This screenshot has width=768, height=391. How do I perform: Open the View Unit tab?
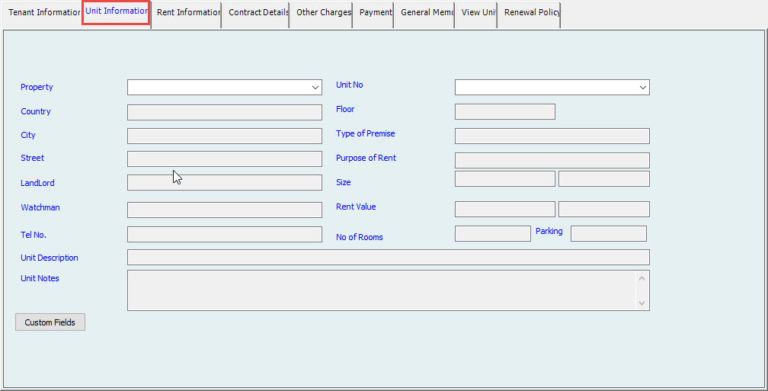pos(477,13)
